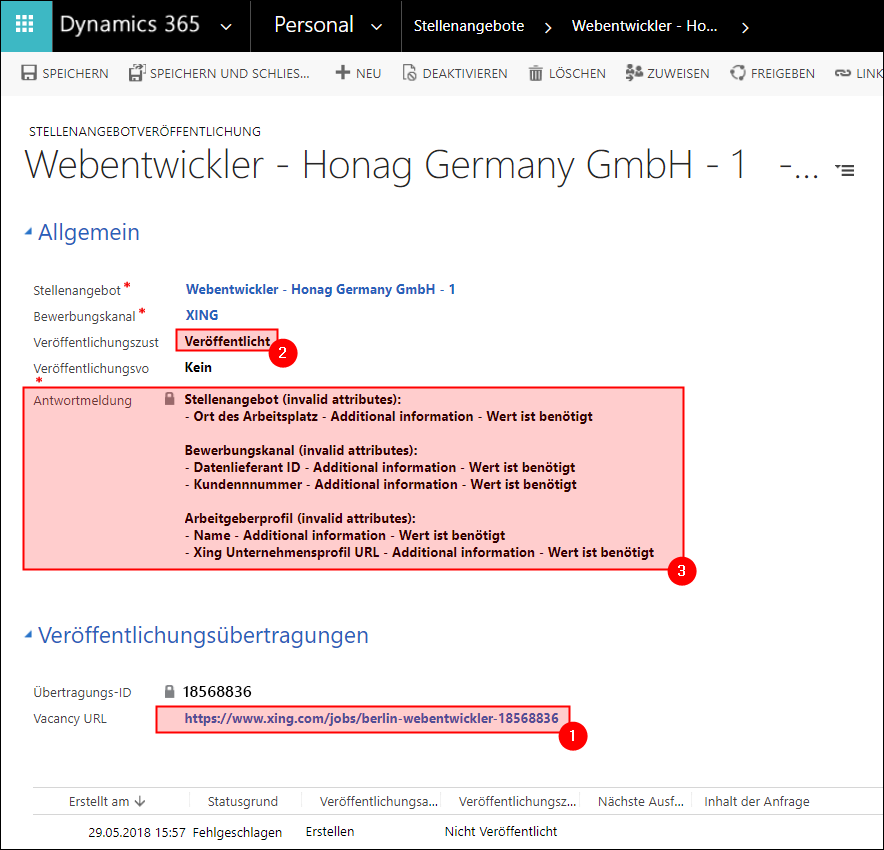Image resolution: width=884 pixels, height=850 pixels.
Task: Click the Dynamics 365 home label
Action: pyautogui.click(x=130, y=24)
